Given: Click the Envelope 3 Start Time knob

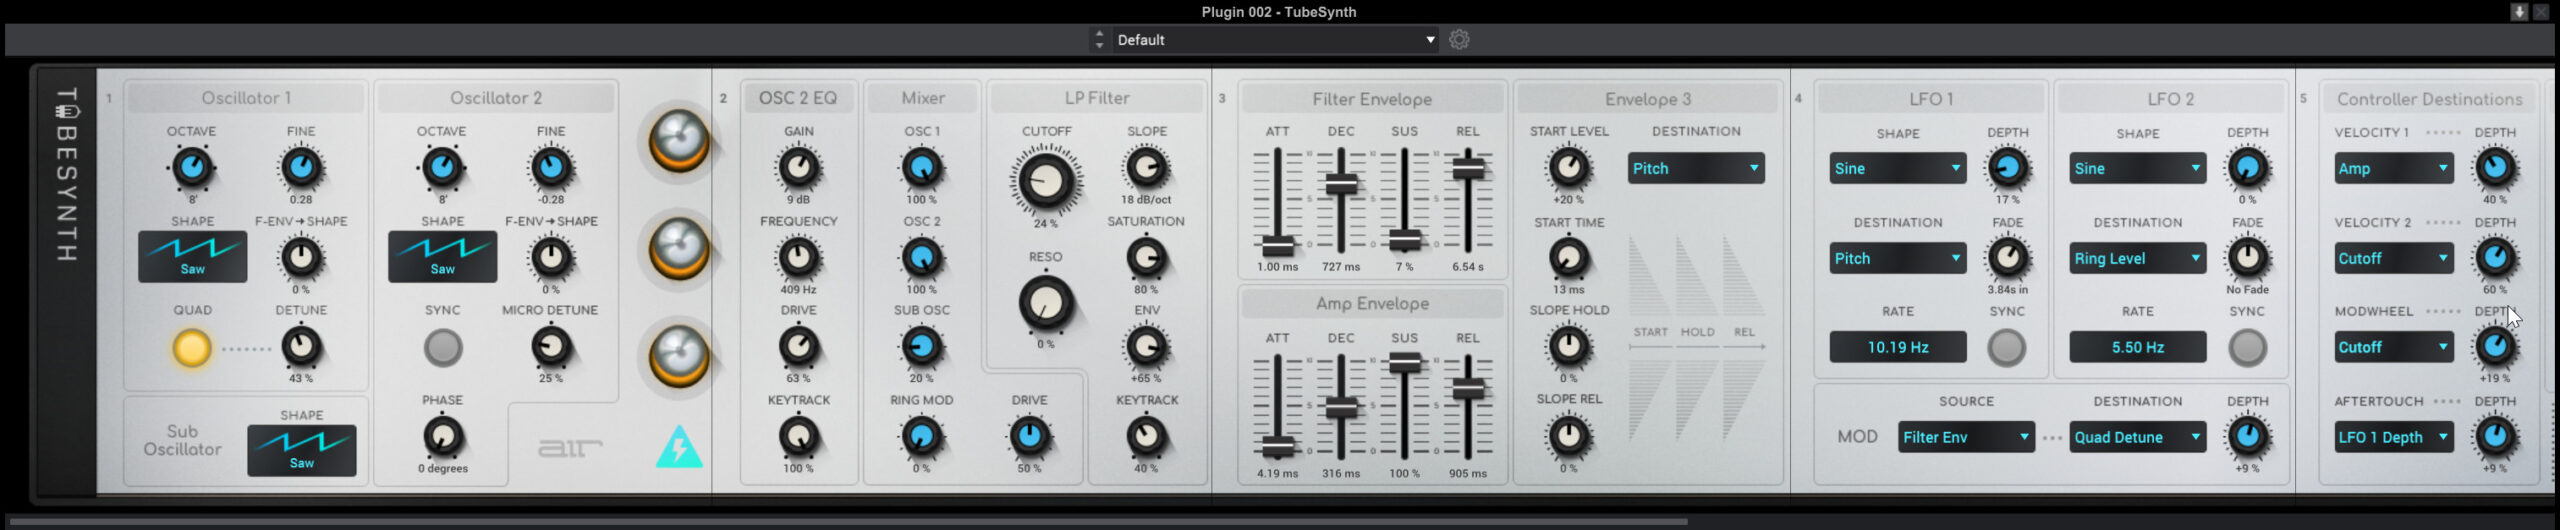Looking at the screenshot, I should point(1568,258).
